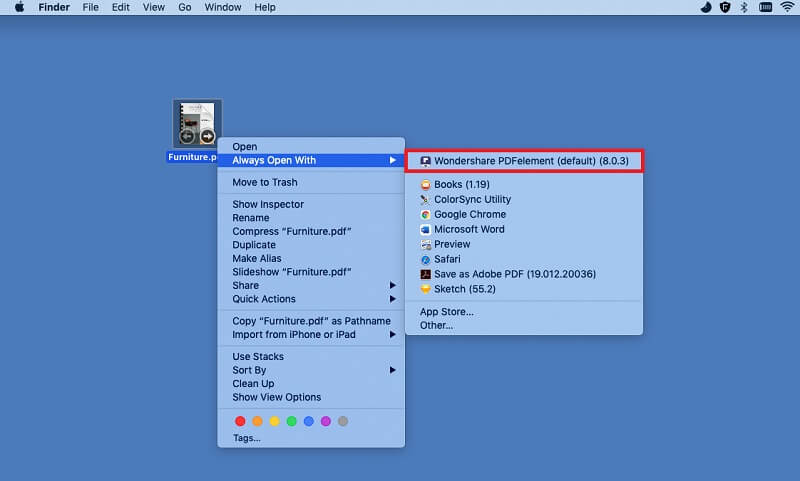Expand the Always Open With submenu arrow
The image size is (800, 481).
pyautogui.click(x=392, y=160)
